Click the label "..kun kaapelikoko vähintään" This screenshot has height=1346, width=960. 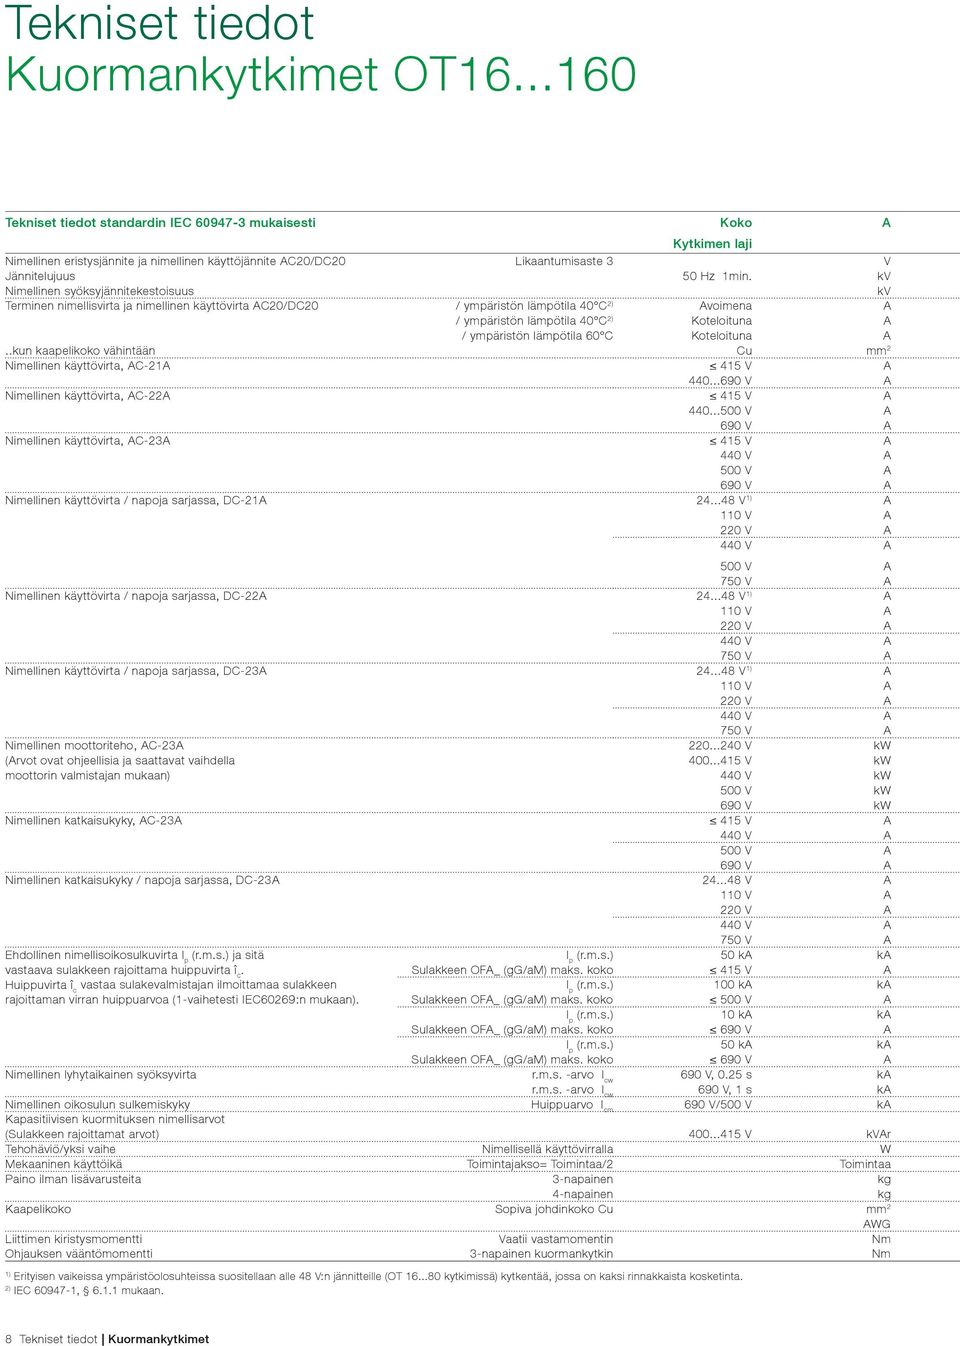point(80,351)
